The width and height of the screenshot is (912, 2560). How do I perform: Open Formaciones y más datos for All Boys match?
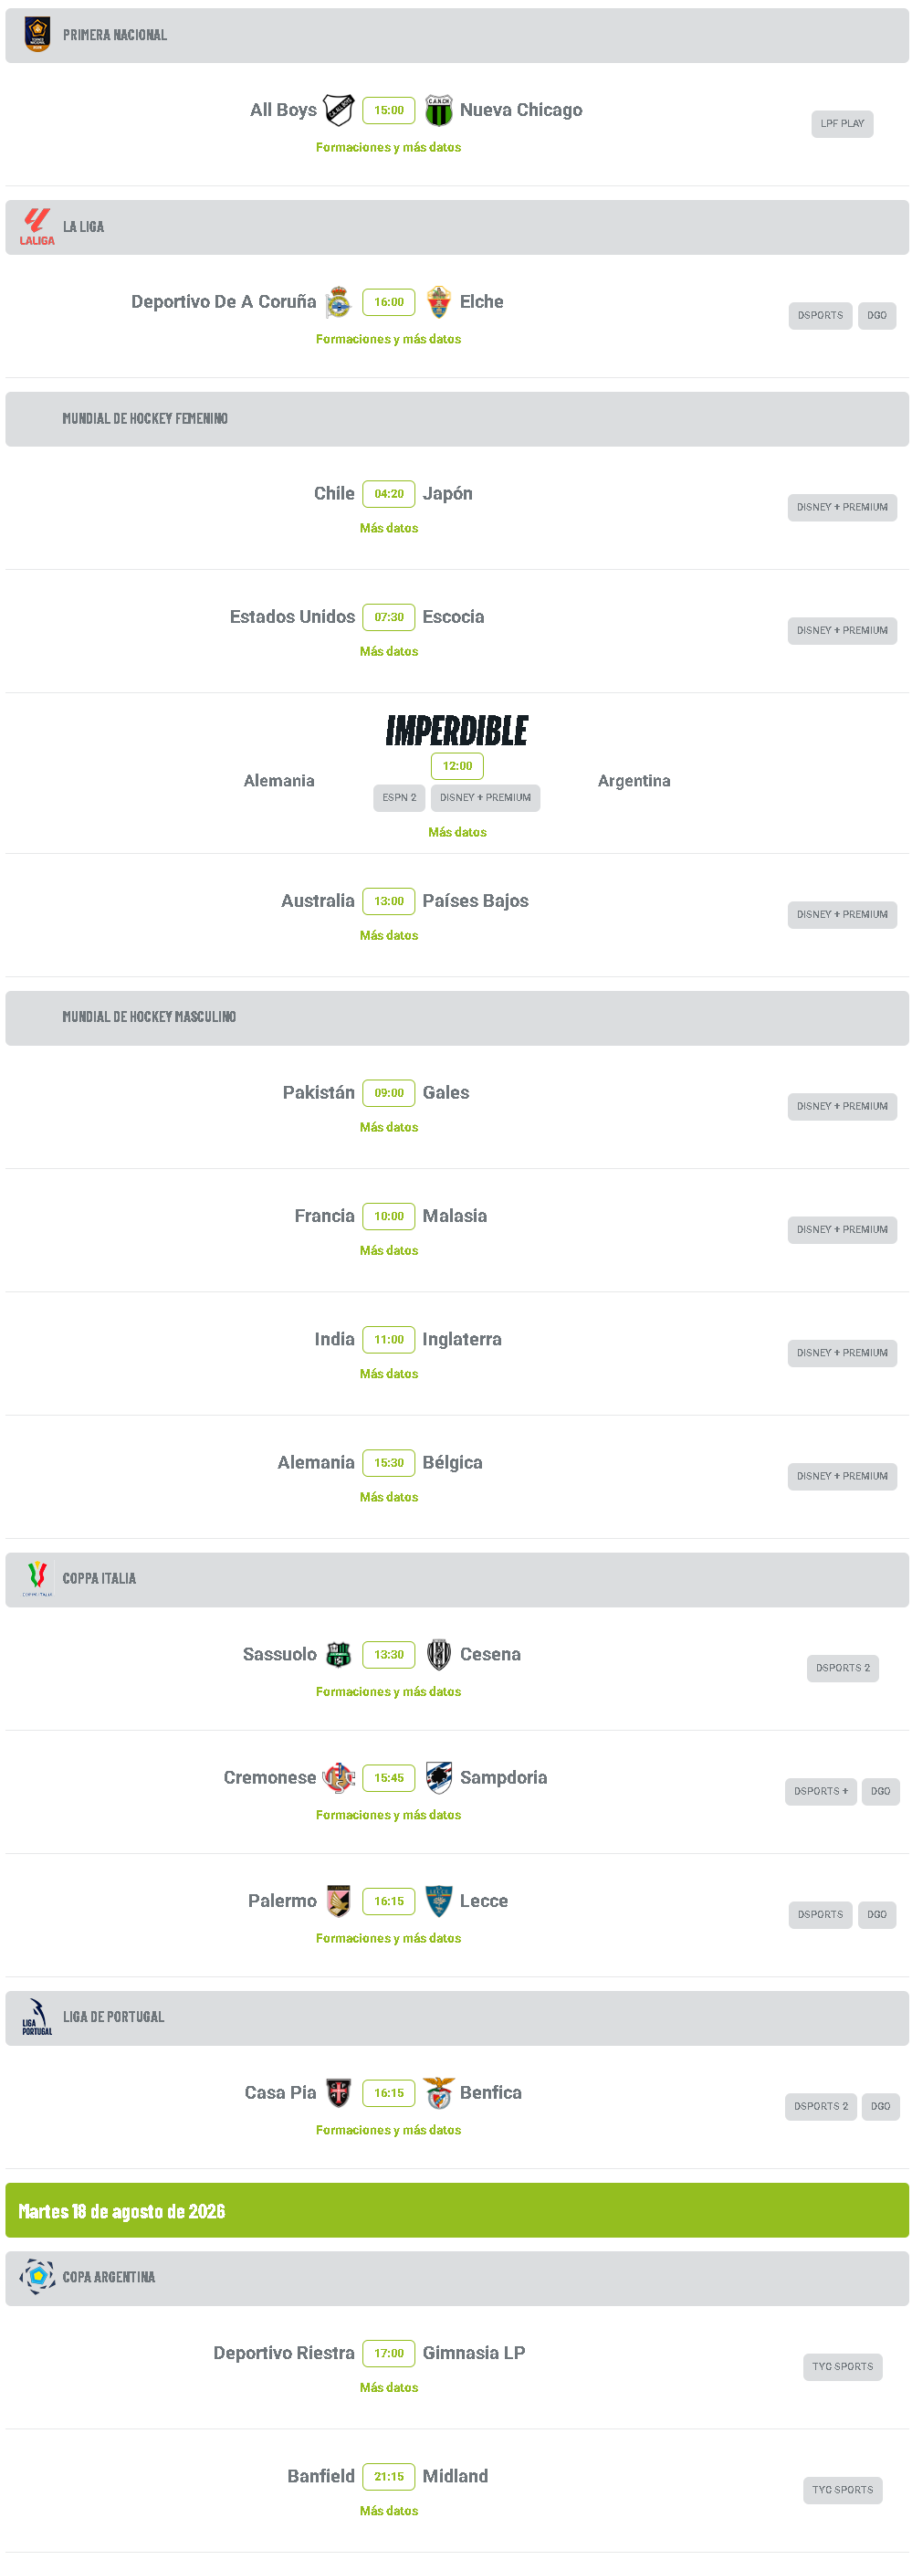coord(388,147)
